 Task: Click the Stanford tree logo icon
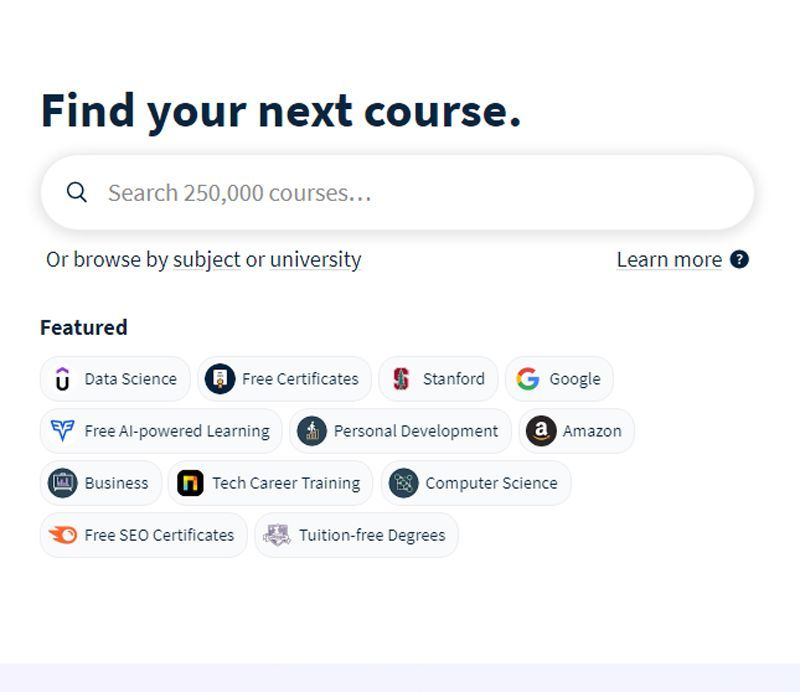tap(401, 379)
